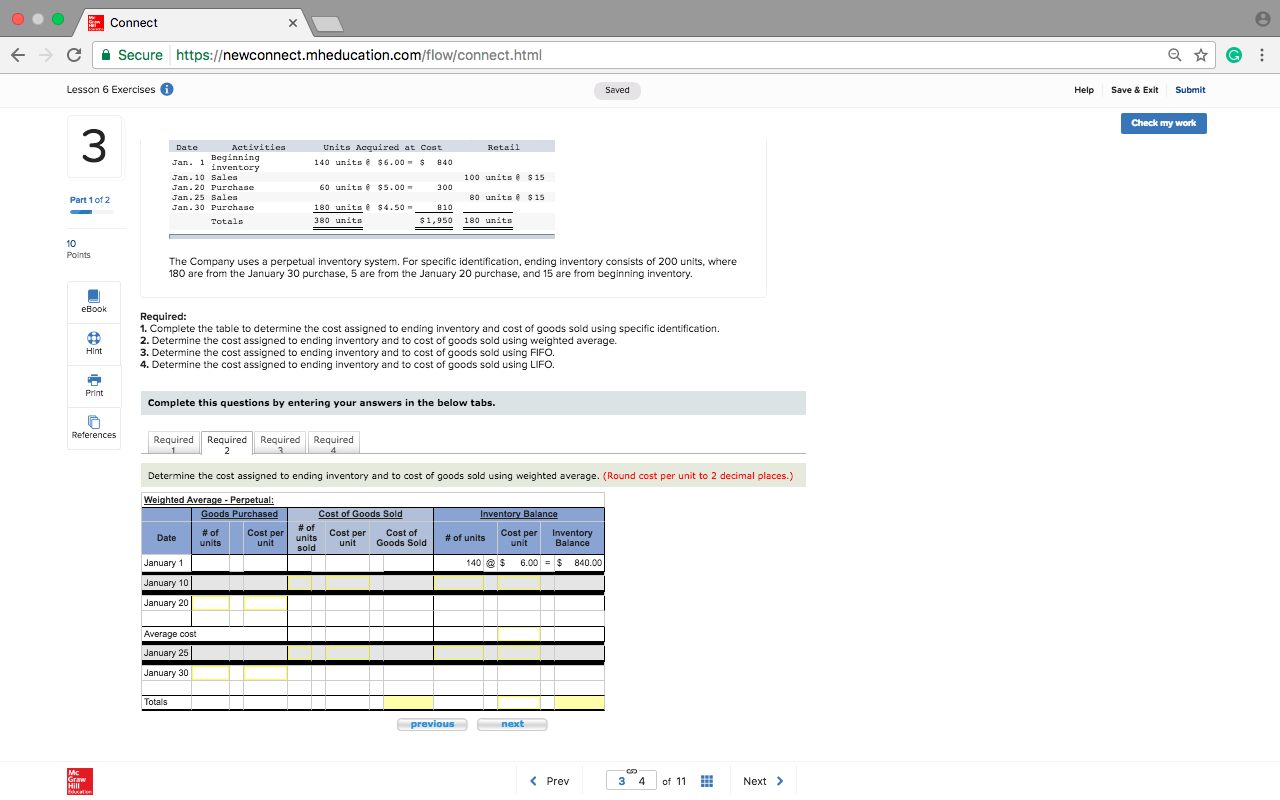The image size is (1280, 800).
Task: Click the Save & Exit link
Action: click(x=1134, y=90)
